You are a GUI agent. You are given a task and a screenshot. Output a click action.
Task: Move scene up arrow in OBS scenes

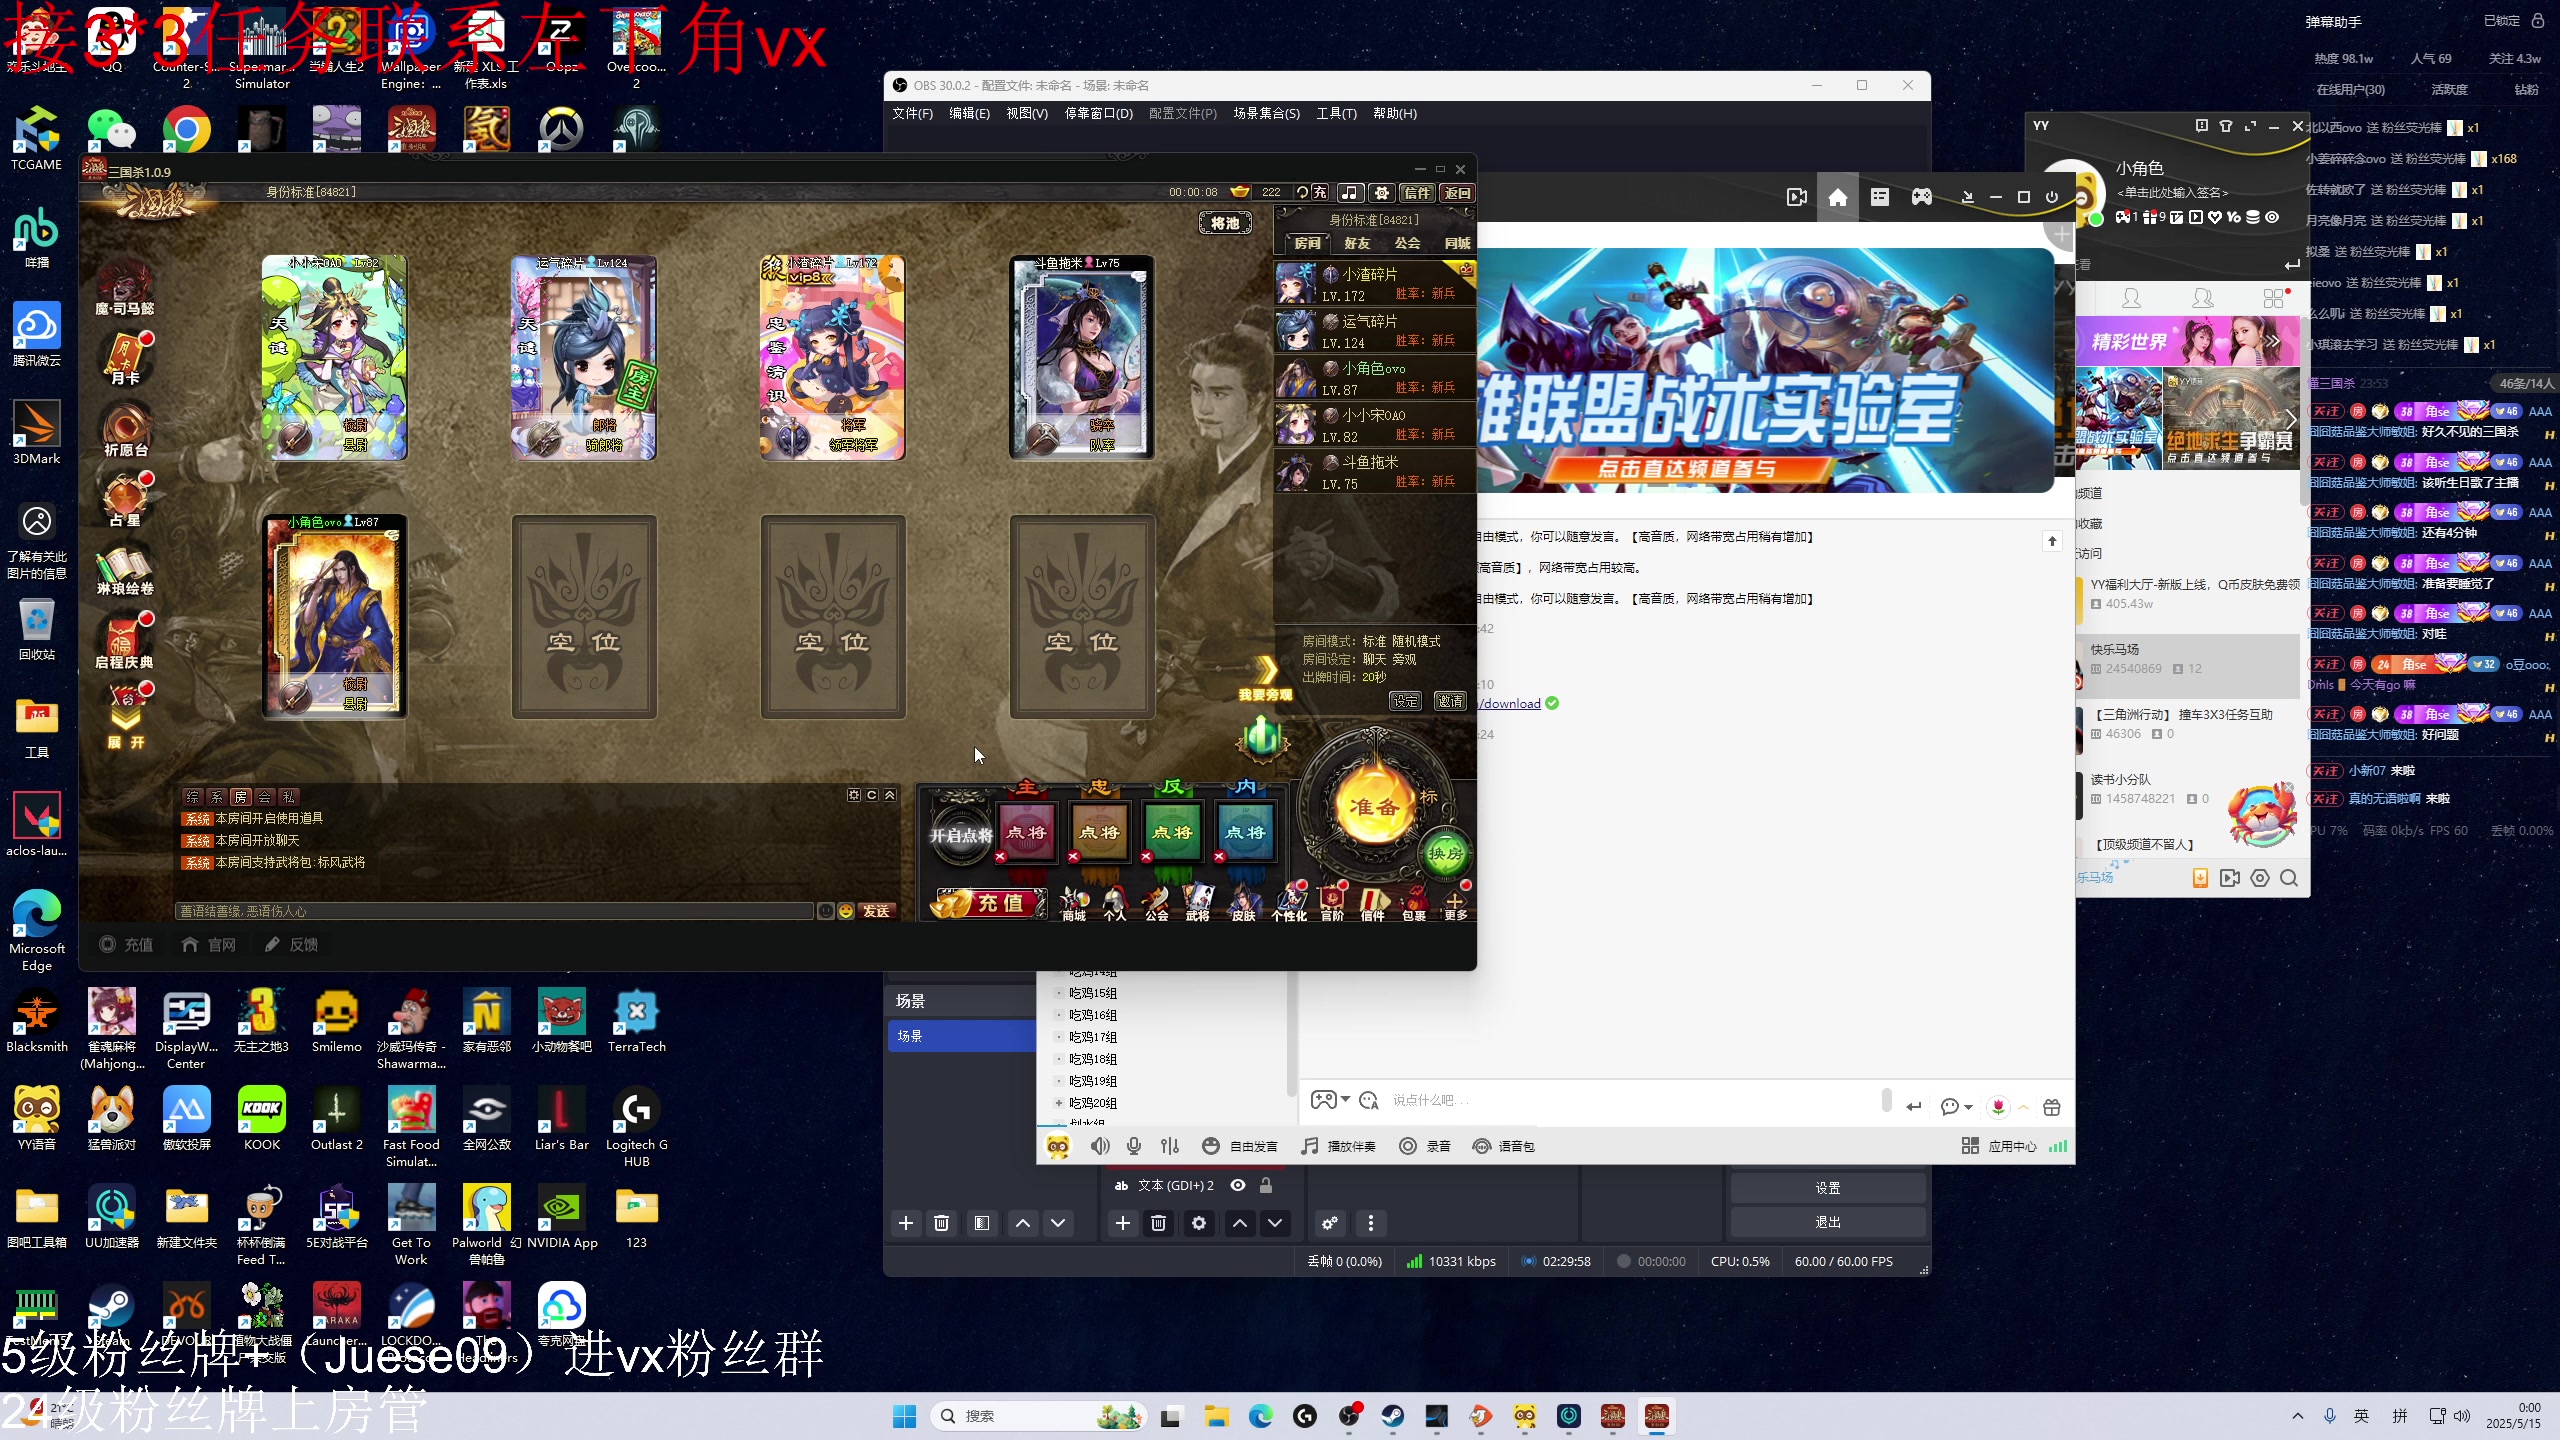pyautogui.click(x=1023, y=1223)
